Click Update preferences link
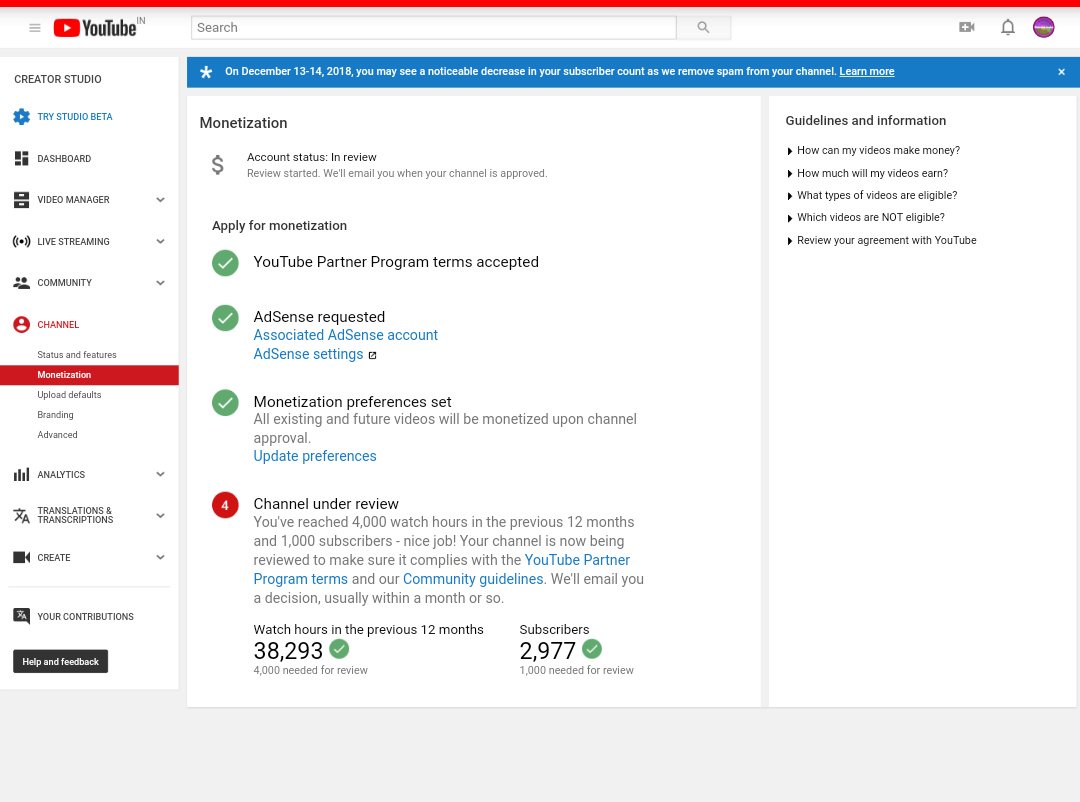Screen dimensions: 1080x802 pos(315,456)
